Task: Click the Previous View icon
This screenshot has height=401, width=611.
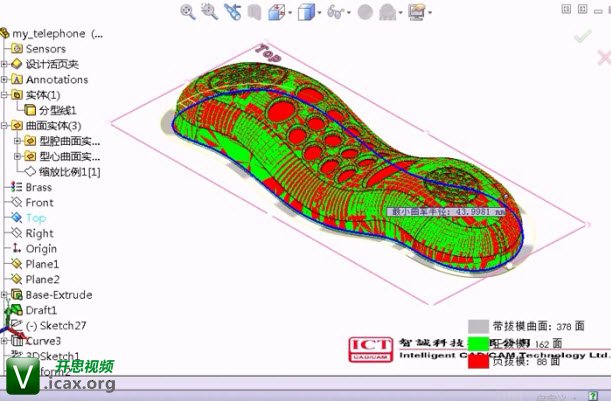Action: pos(233,12)
